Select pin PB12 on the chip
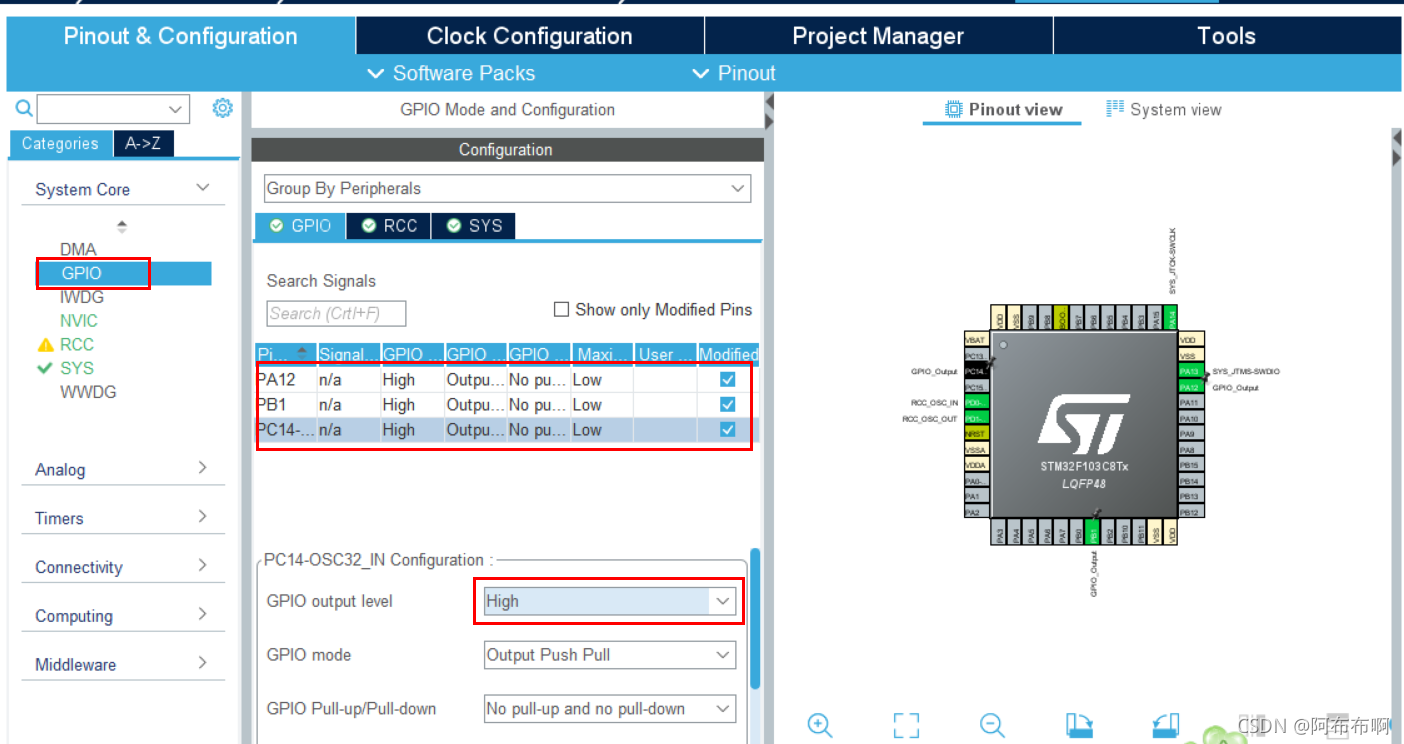 (1191, 512)
